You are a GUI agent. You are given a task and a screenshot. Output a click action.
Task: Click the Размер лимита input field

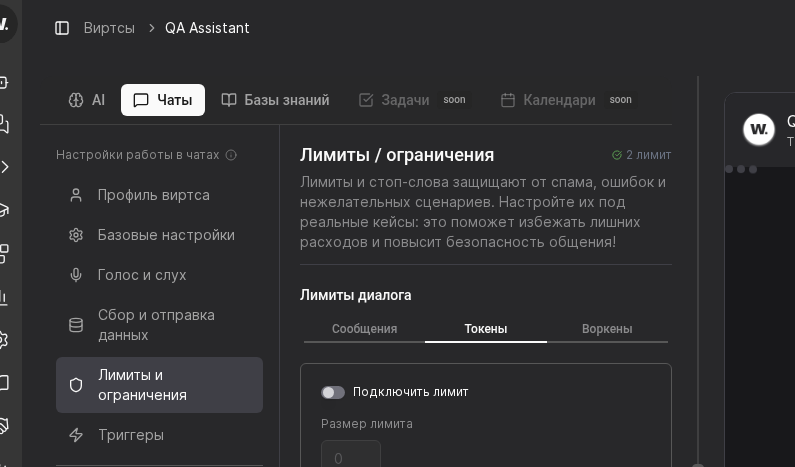351,456
